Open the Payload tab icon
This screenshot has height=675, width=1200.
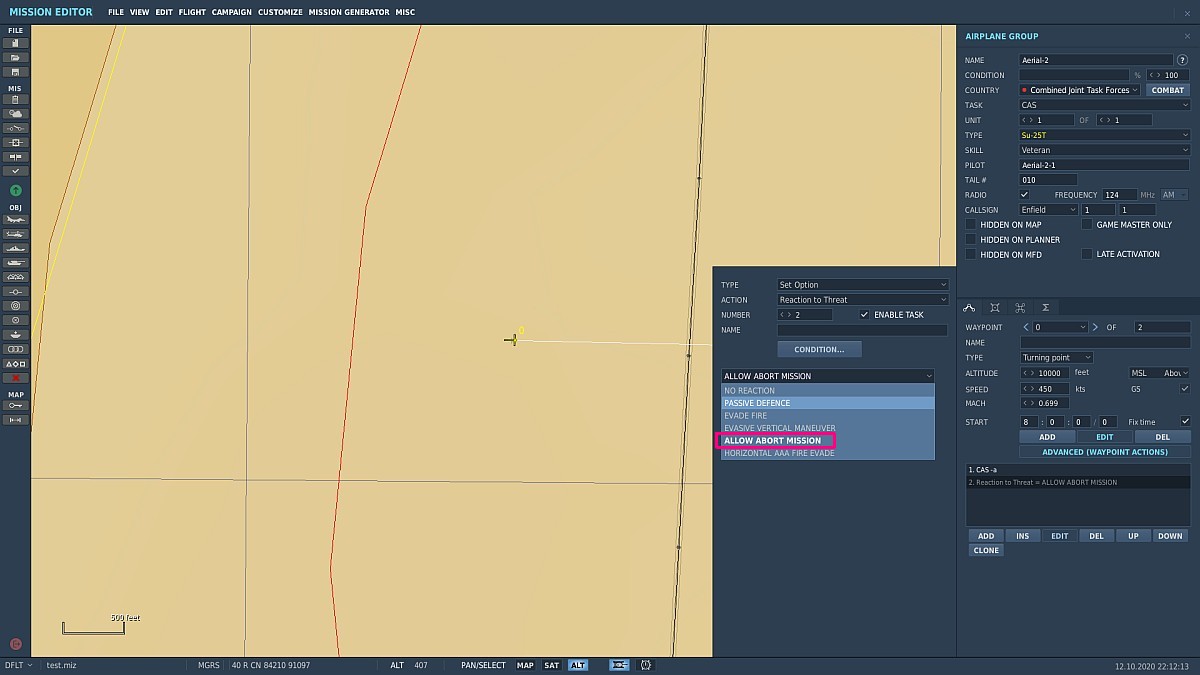point(995,307)
